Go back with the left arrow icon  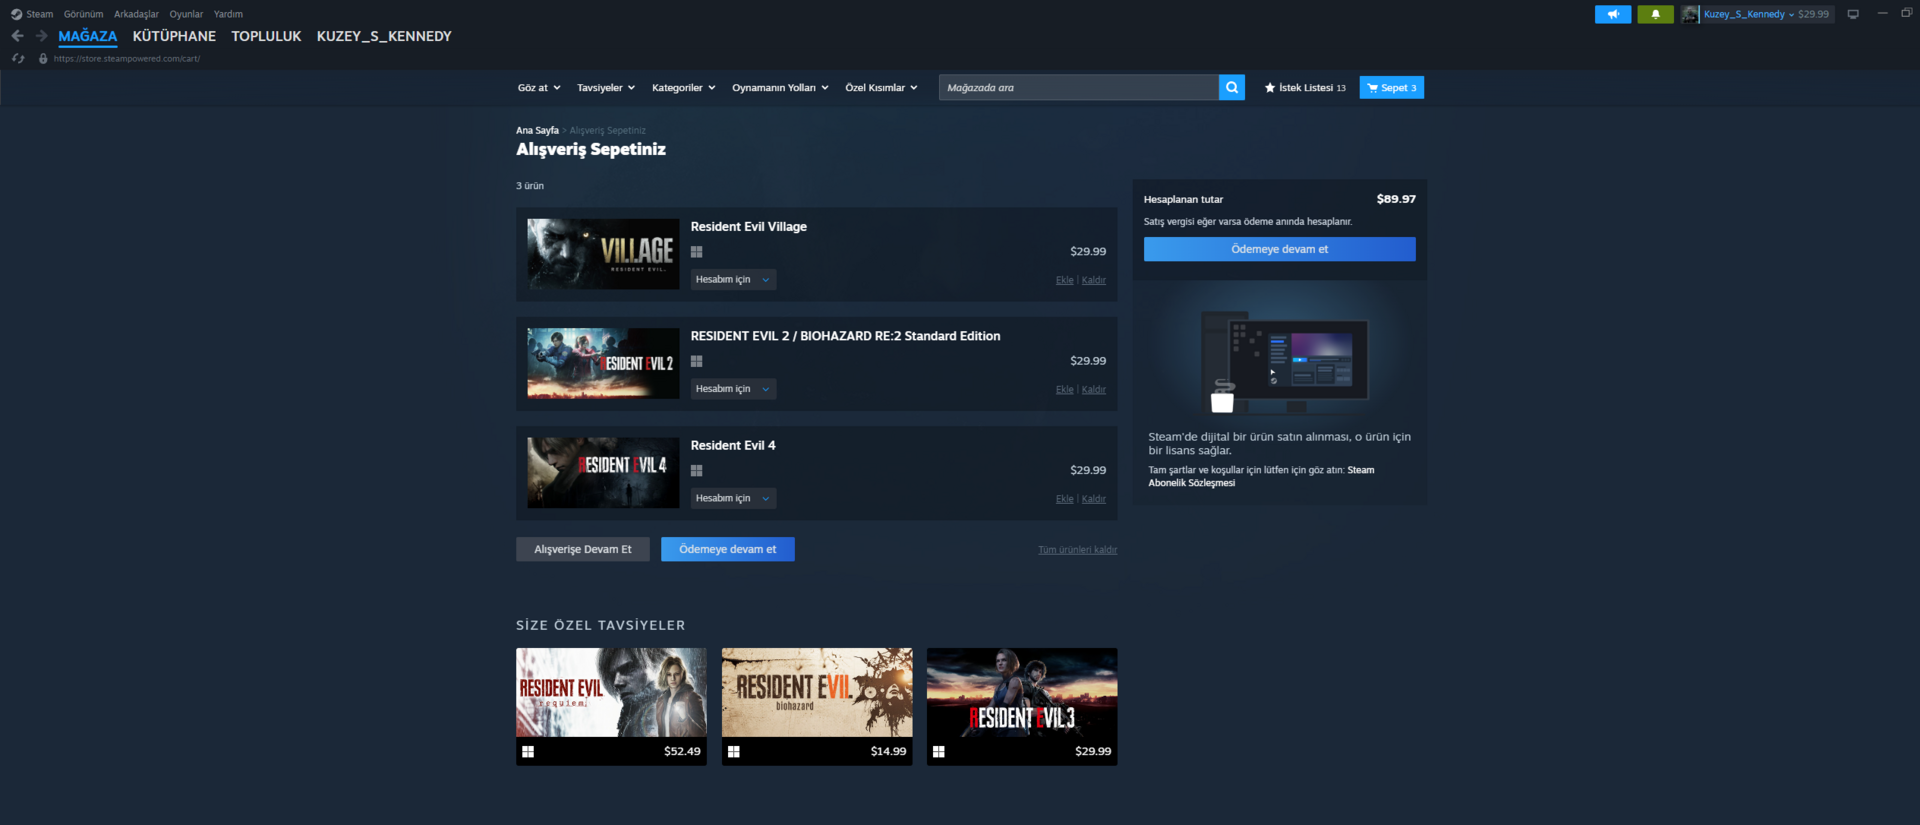click(x=17, y=36)
